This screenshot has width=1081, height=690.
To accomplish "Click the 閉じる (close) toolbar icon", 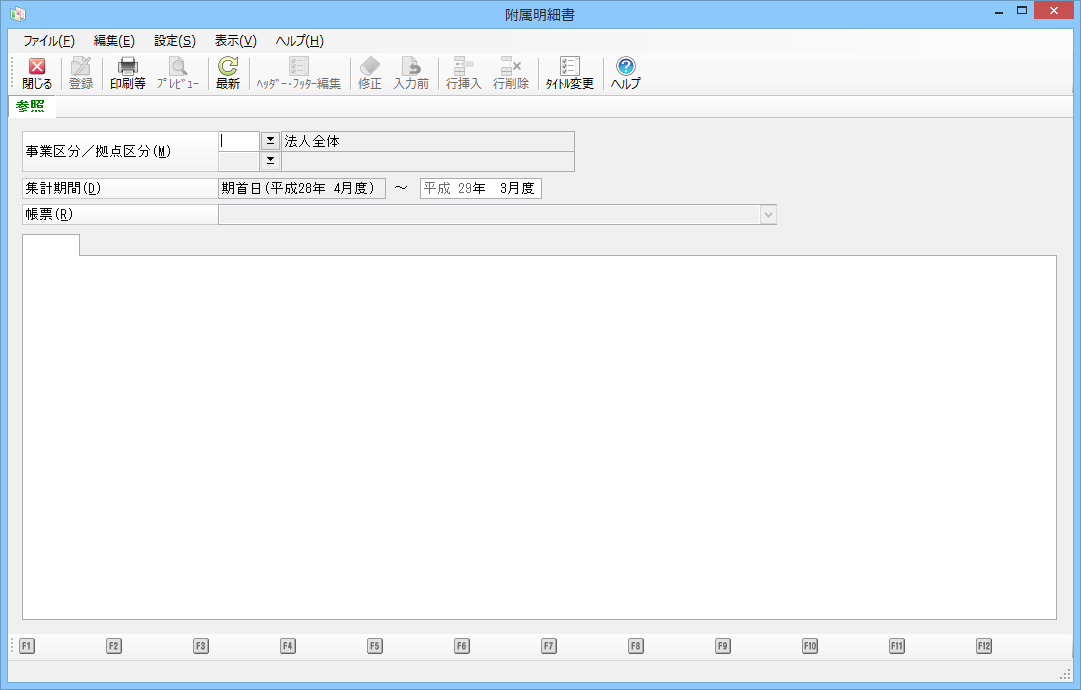I will [x=37, y=67].
